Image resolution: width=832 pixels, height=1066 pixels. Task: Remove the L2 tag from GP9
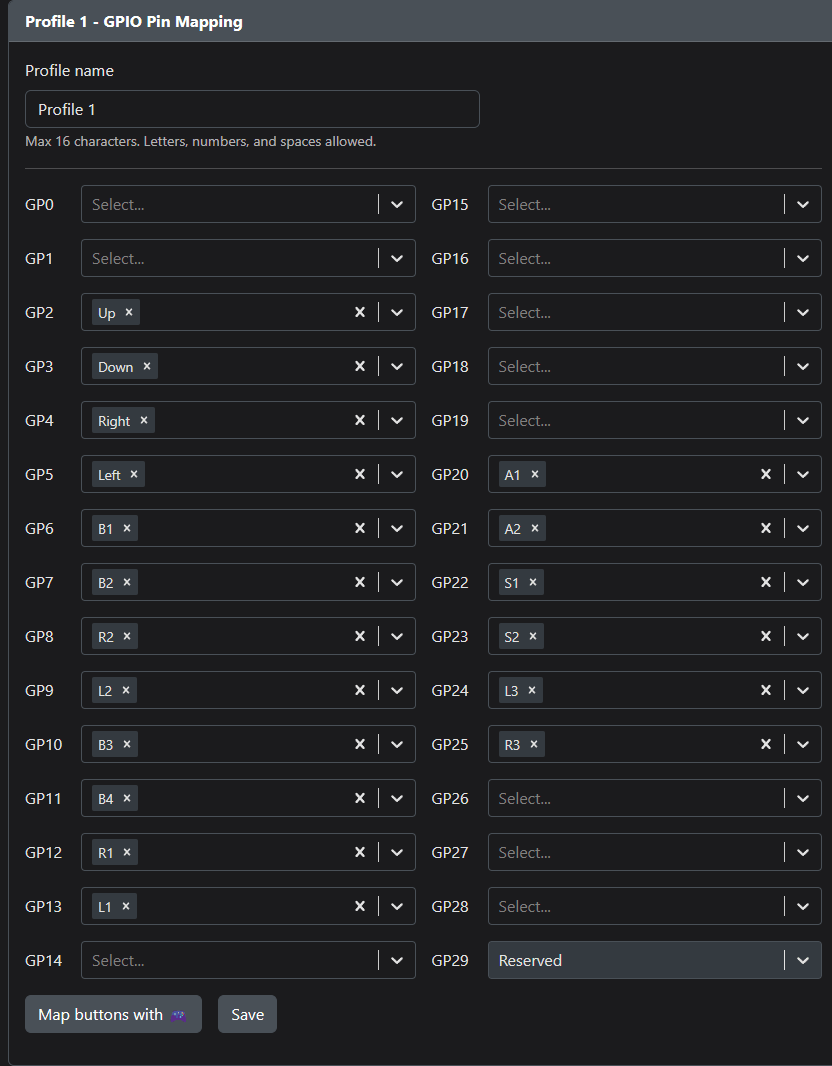(126, 690)
